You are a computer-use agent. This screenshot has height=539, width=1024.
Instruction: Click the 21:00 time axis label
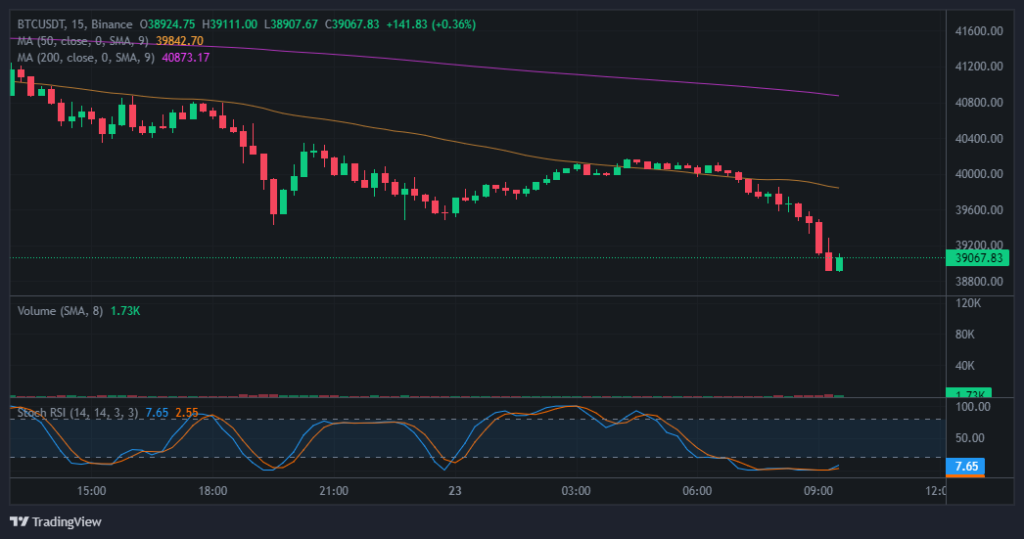(333, 491)
